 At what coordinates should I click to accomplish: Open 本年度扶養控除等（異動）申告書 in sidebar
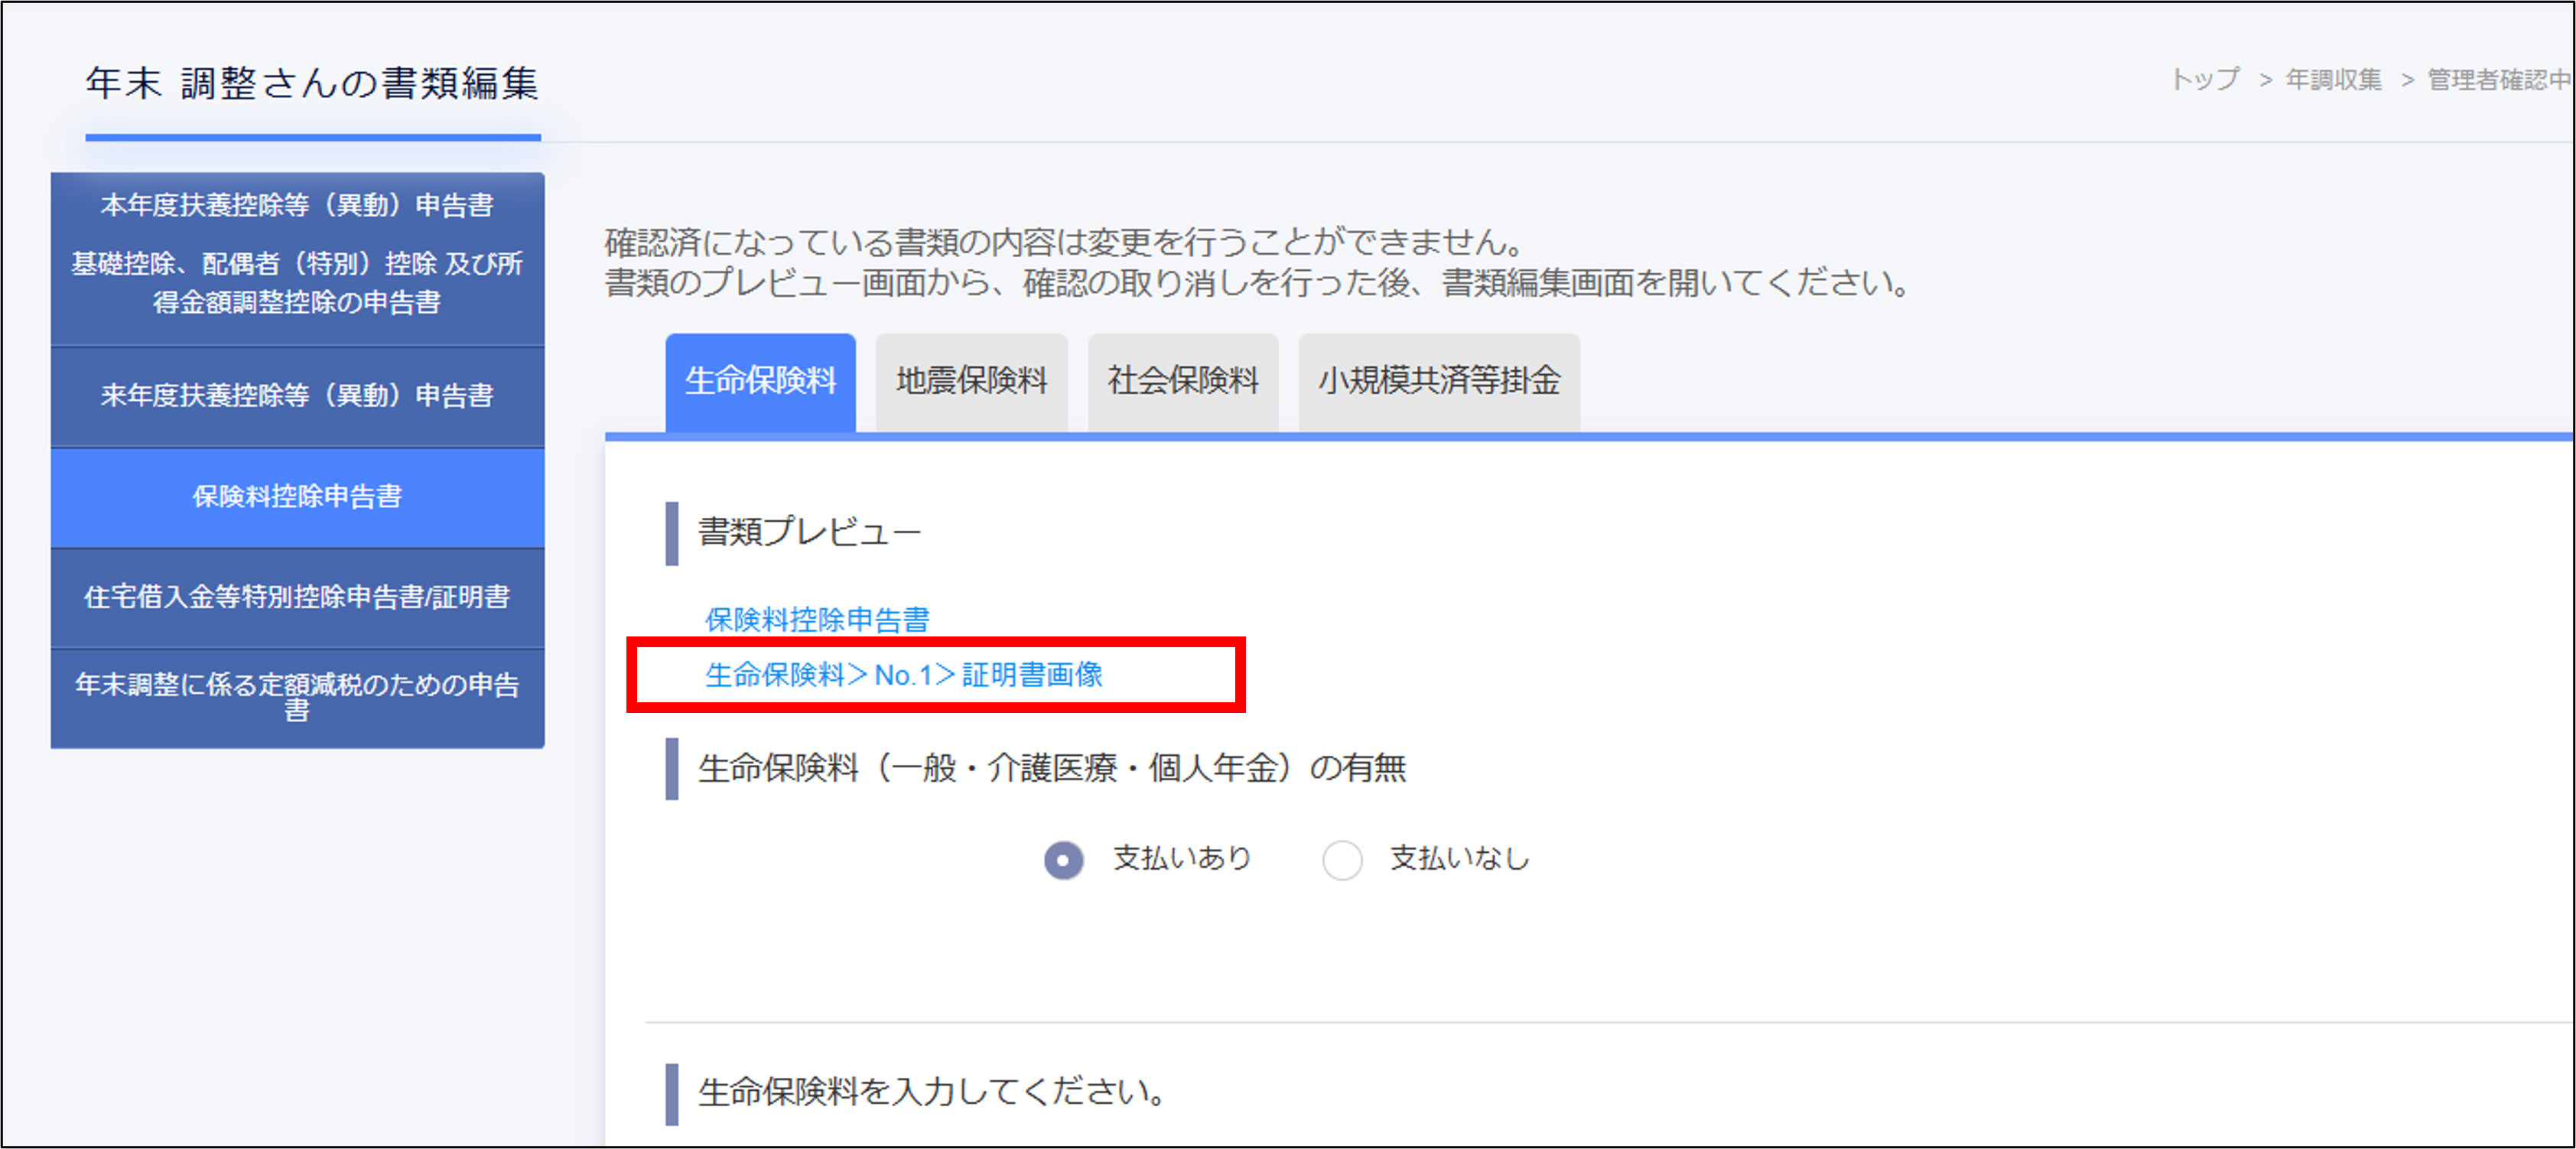coord(297,205)
